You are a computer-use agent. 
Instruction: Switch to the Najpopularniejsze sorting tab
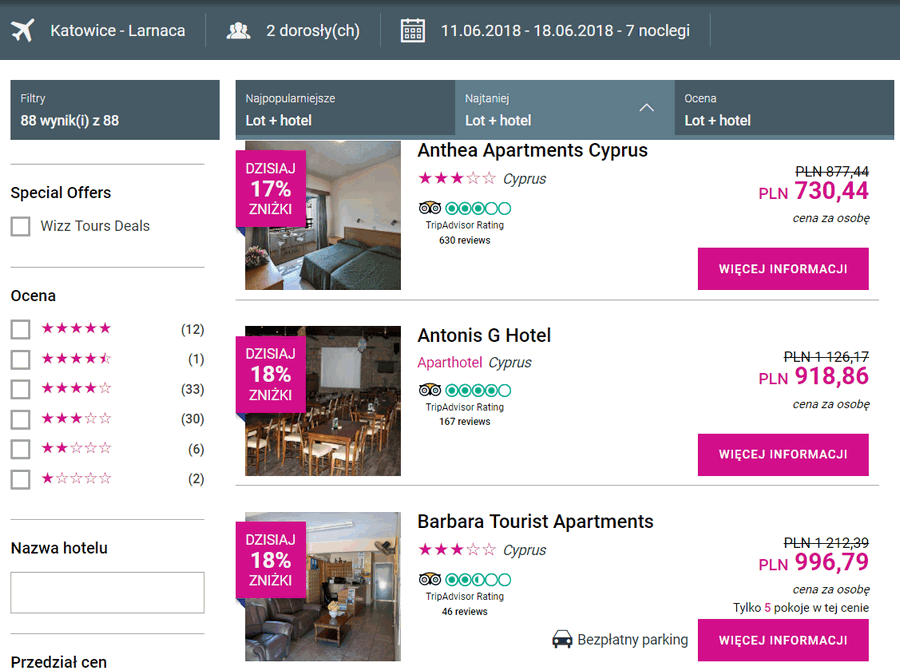345,110
